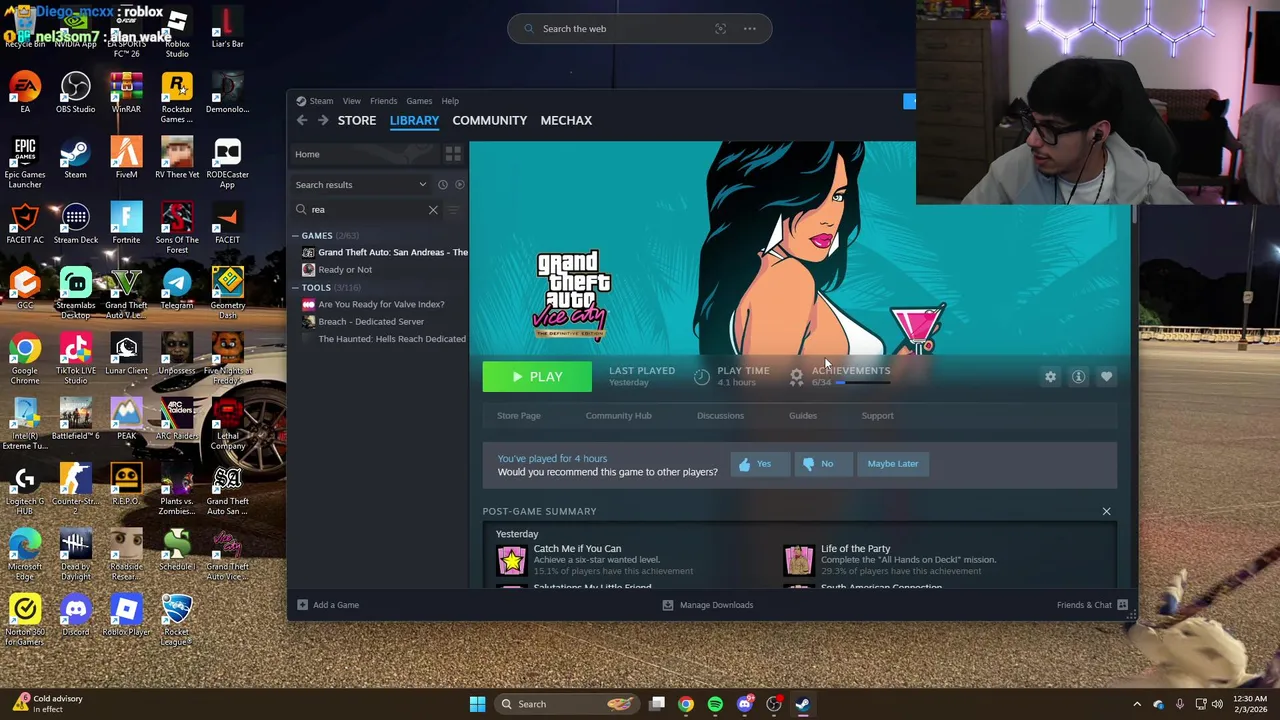Clear the library search text
The height and width of the screenshot is (720, 1280).
pos(433,210)
